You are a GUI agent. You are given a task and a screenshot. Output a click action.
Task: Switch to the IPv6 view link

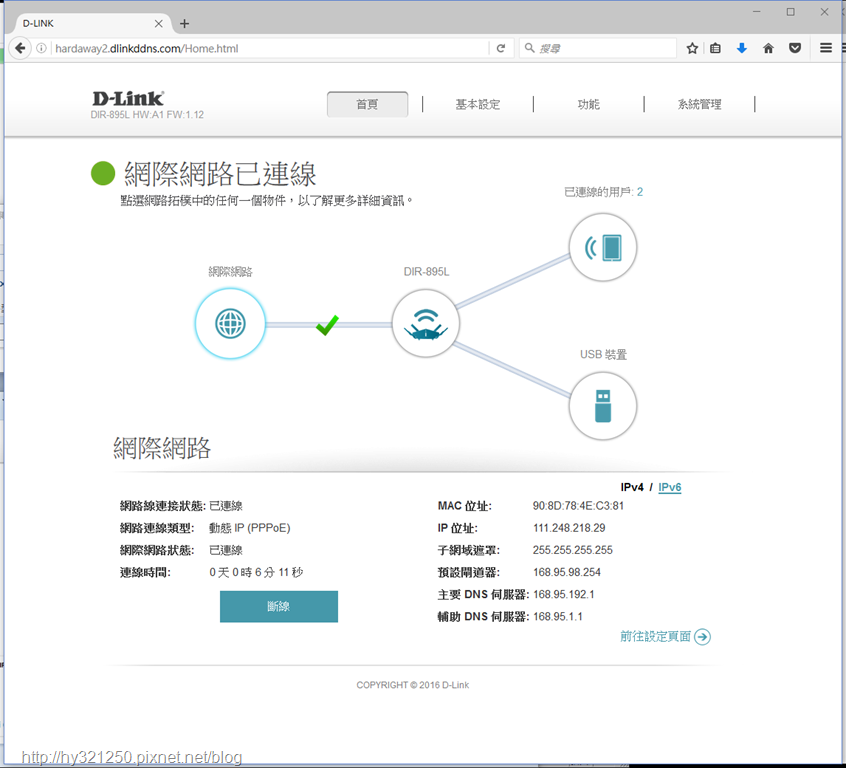(670, 487)
